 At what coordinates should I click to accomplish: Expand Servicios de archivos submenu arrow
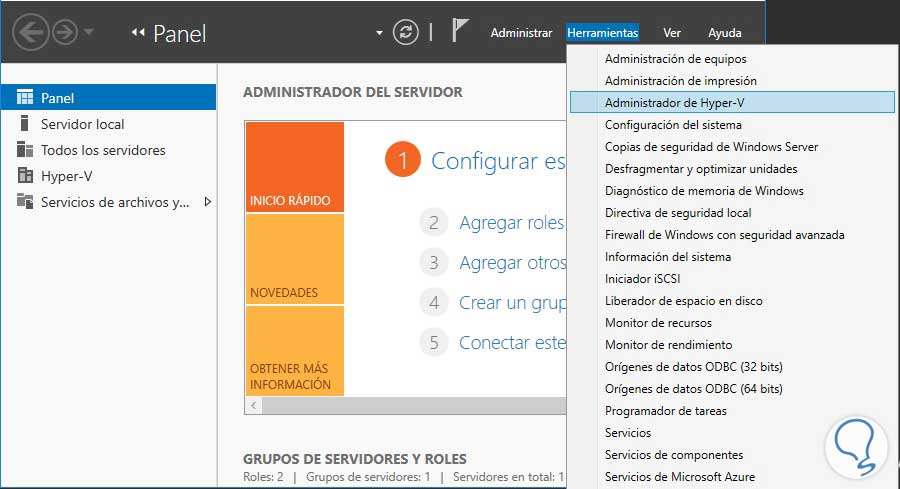point(208,201)
